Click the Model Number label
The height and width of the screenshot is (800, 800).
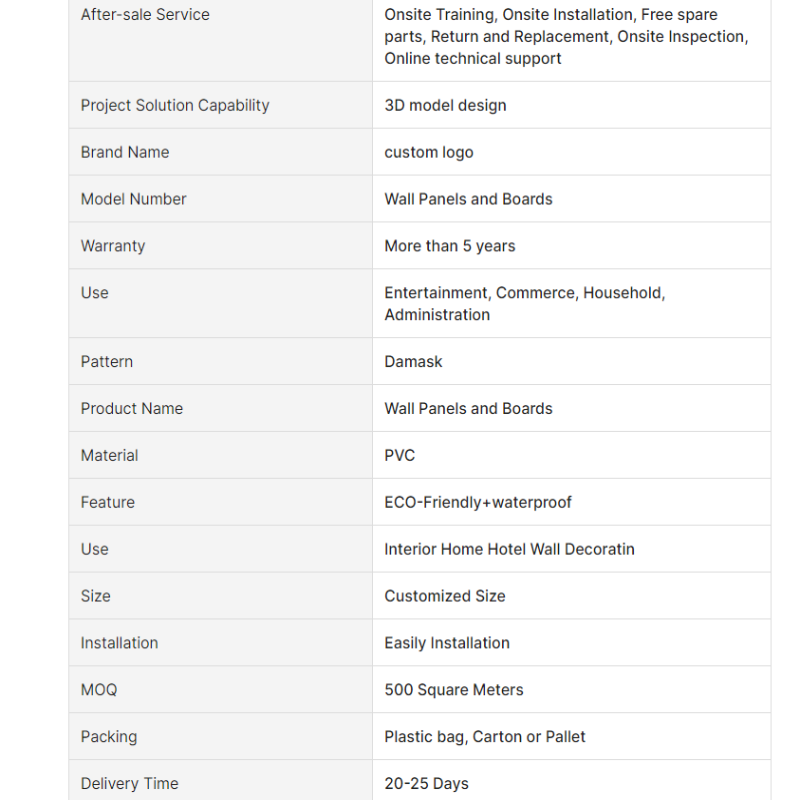pyautogui.click(x=133, y=199)
